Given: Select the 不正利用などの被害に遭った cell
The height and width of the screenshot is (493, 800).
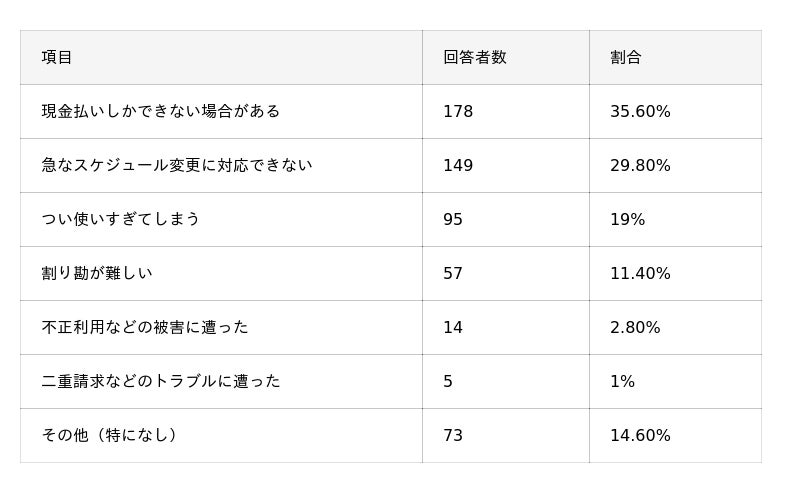Looking at the screenshot, I should click(x=145, y=328).
